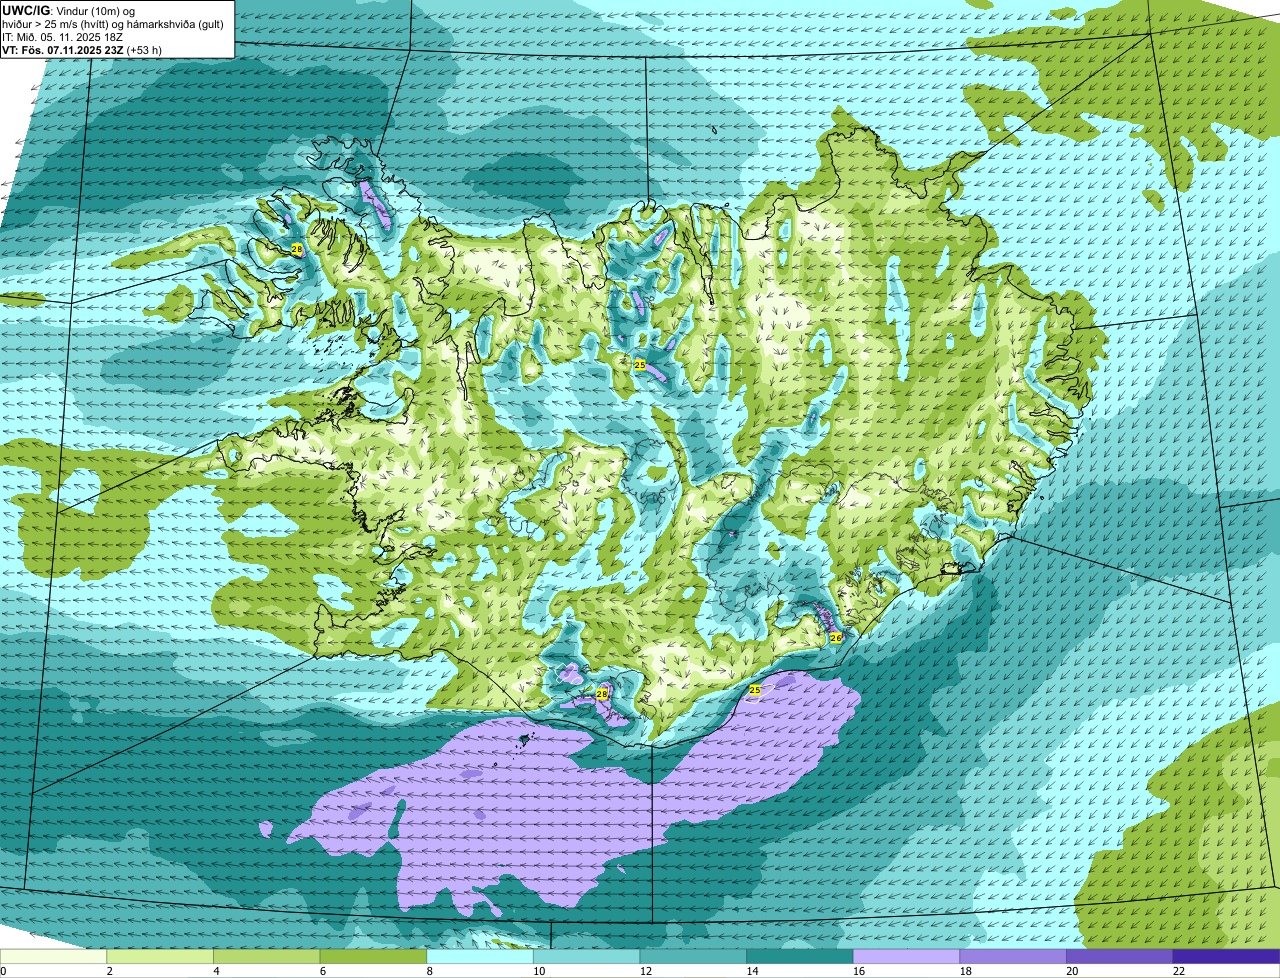Image resolution: width=1280 pixels, height=978 pixels.
Task: Click the 14–16 m/s dark teal legend swatch
Action: pos(800,956)
